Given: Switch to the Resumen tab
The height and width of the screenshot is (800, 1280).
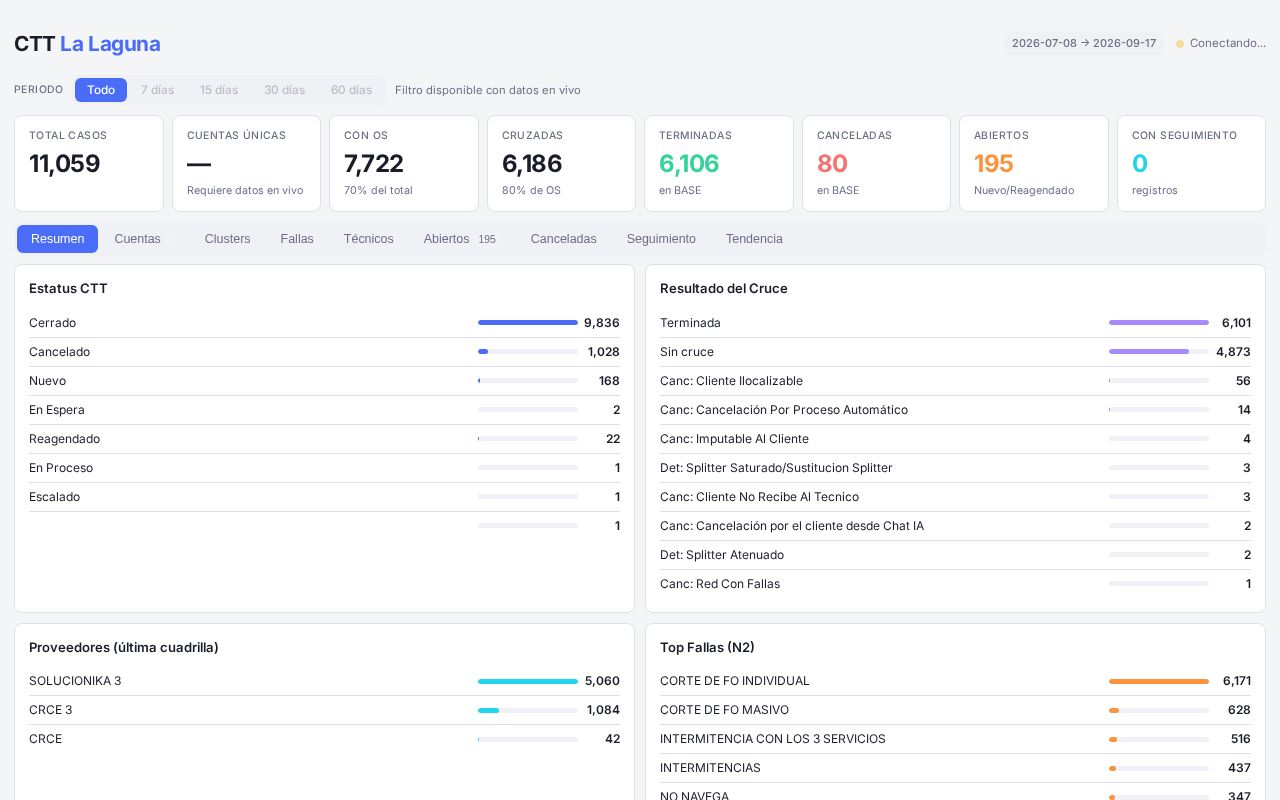Looking at the screenshot, I should pyautogui.click(x=57, y=239).
